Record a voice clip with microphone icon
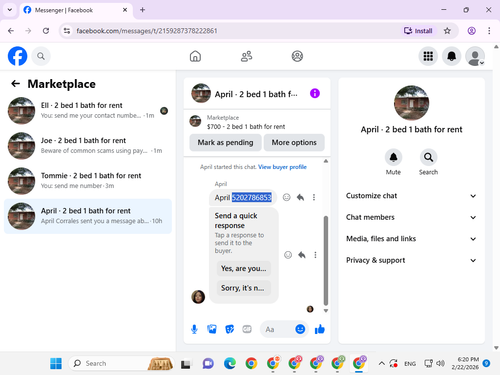The height and width of the screenshot is (375, 500). (x=194, y=329)
